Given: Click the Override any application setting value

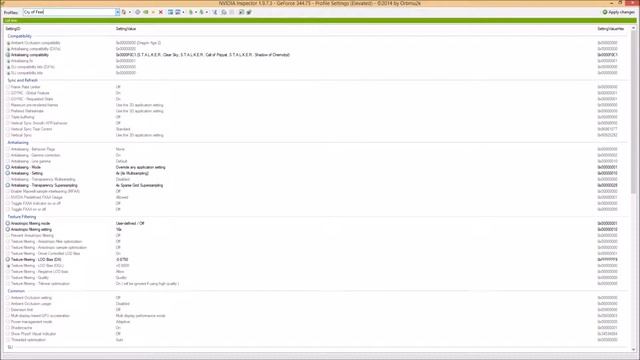Looking at the screenshot, I should pyautogui.click(x=140, y=167).
